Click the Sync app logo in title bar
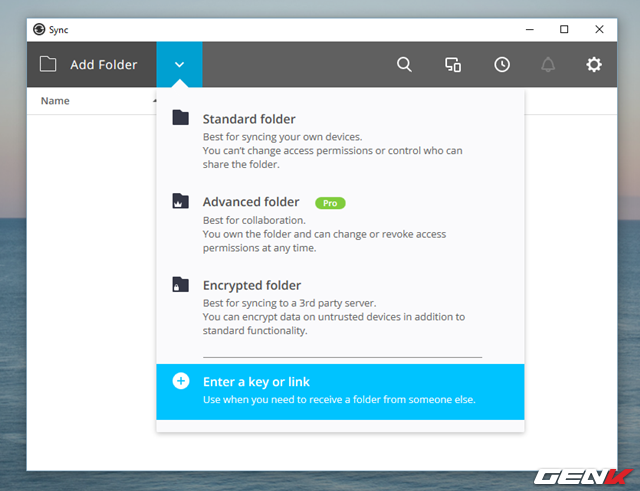Screen dimensions: 640x491 pyautogui.click(x=39, y=29)
